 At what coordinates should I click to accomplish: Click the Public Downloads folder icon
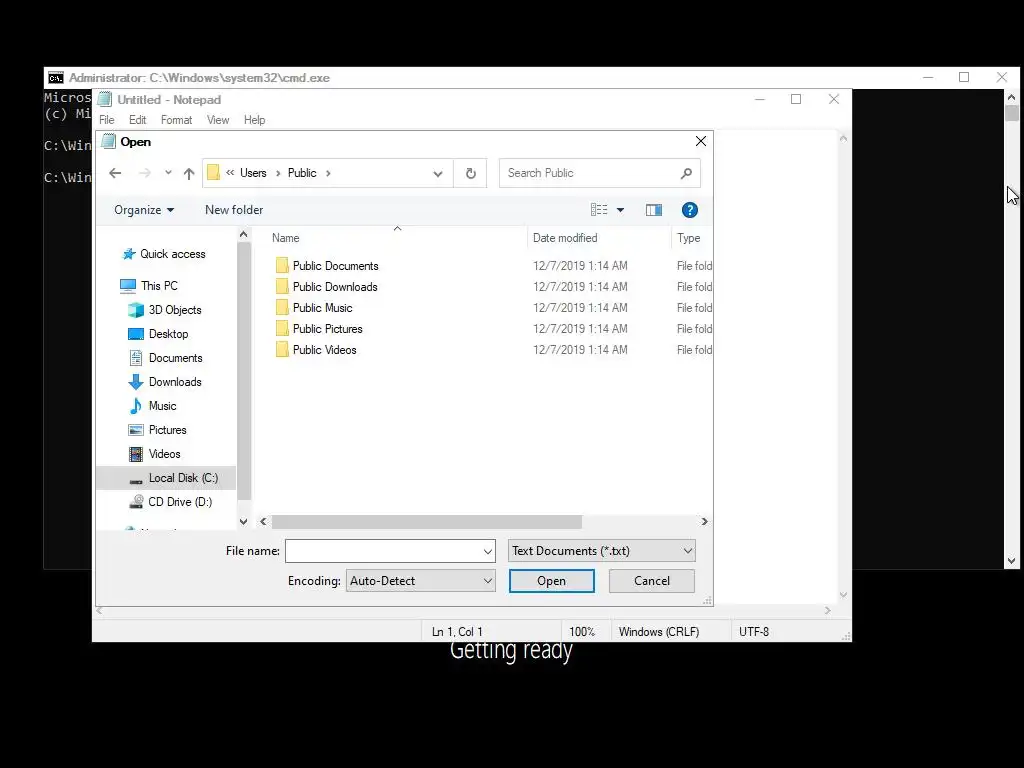coord(282,286)
